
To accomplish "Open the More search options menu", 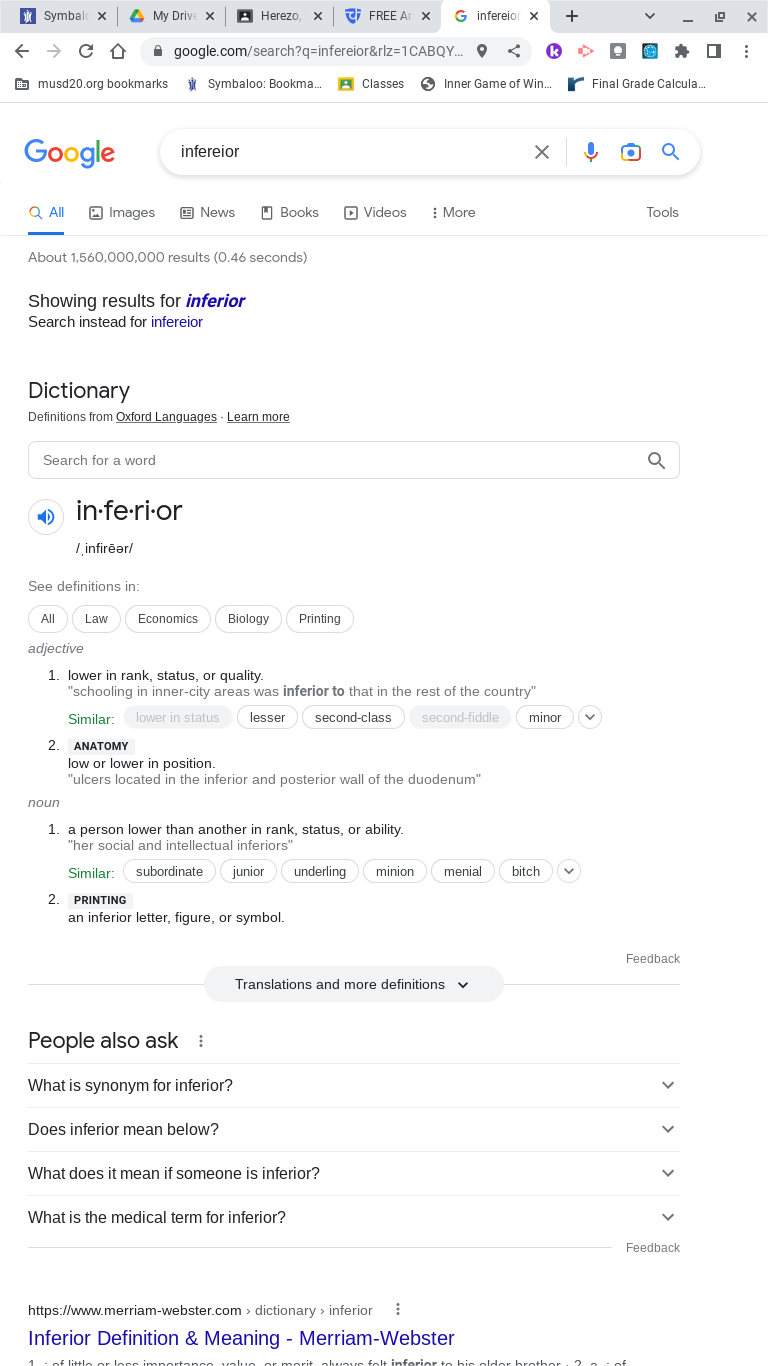I will coord(453,212).
